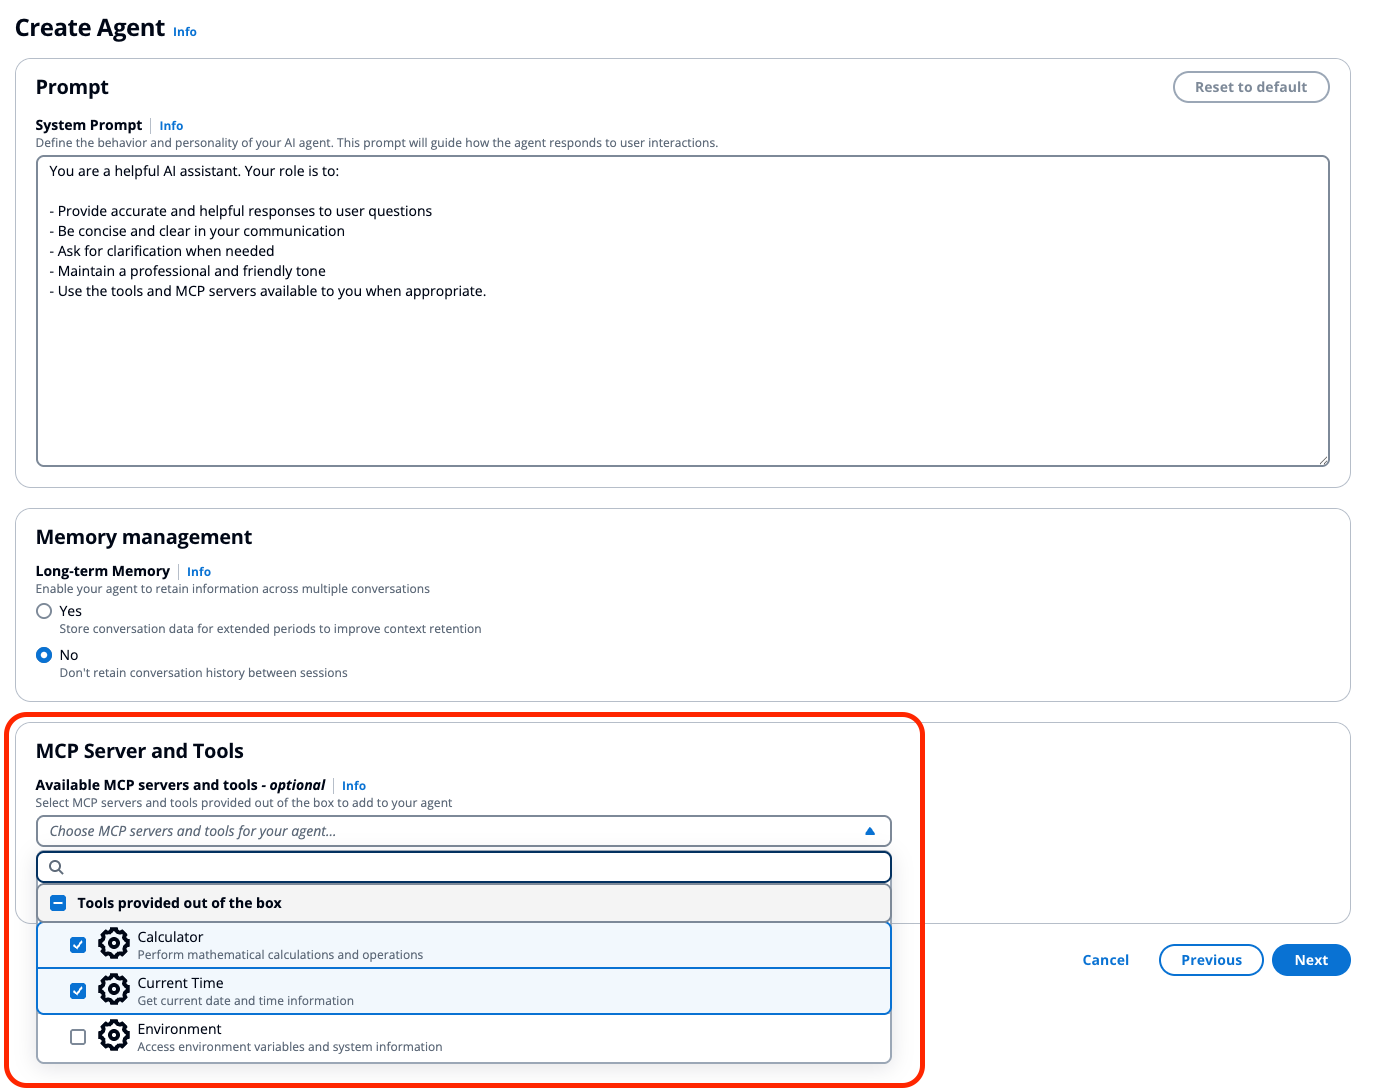The image size is (1376, 1091).
Task: Click the 'Environment' option label
Action: (179, 1029)
